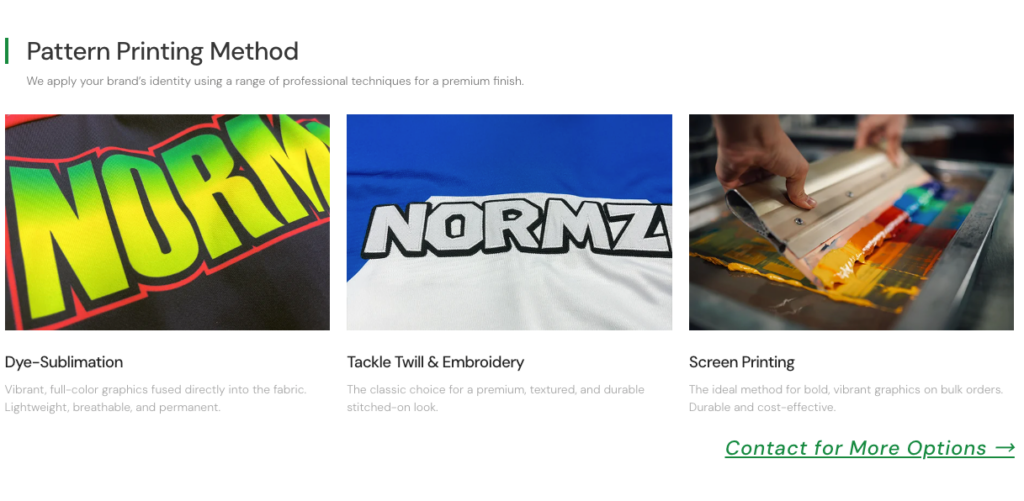The image size is (1024, 501).
Task: Click the Tackle Twill description about stitched-on look
Action: tap(496, 398)
